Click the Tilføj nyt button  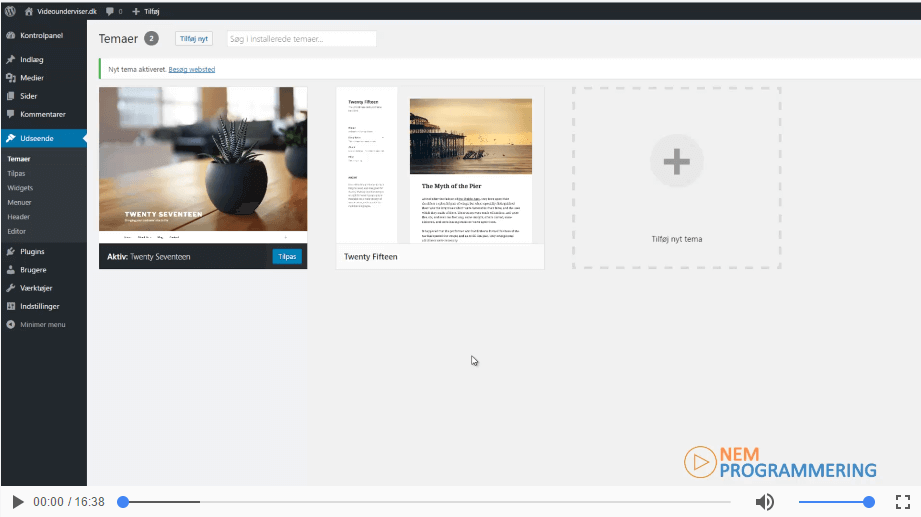194,39
